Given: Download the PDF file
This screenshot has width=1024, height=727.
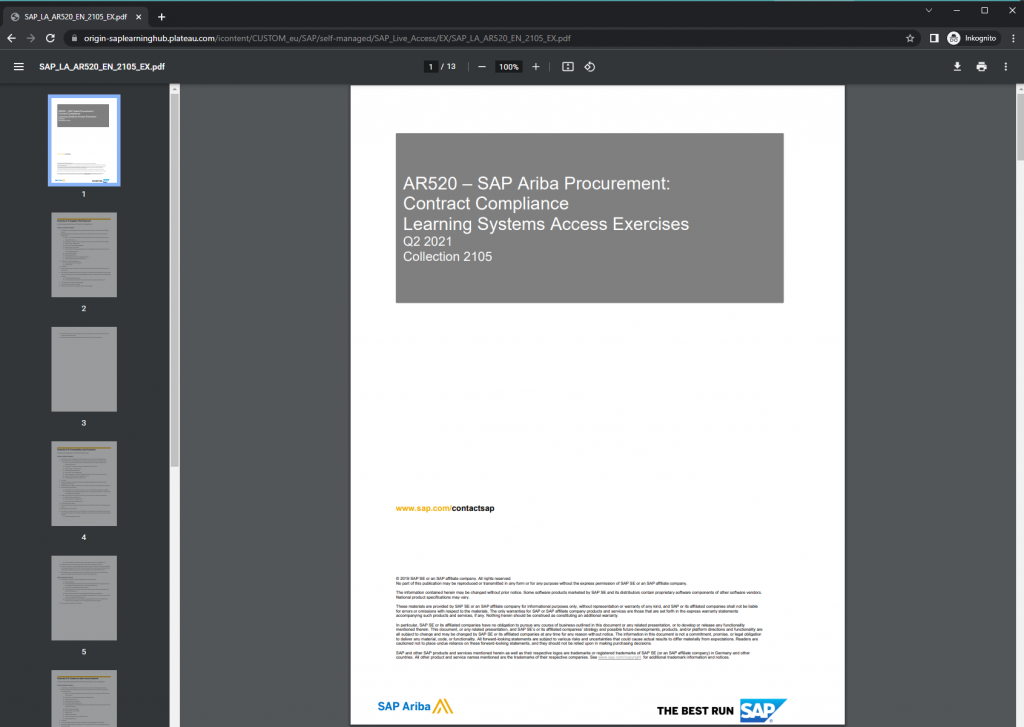Looking at the screenshot, I should point(957,67).
